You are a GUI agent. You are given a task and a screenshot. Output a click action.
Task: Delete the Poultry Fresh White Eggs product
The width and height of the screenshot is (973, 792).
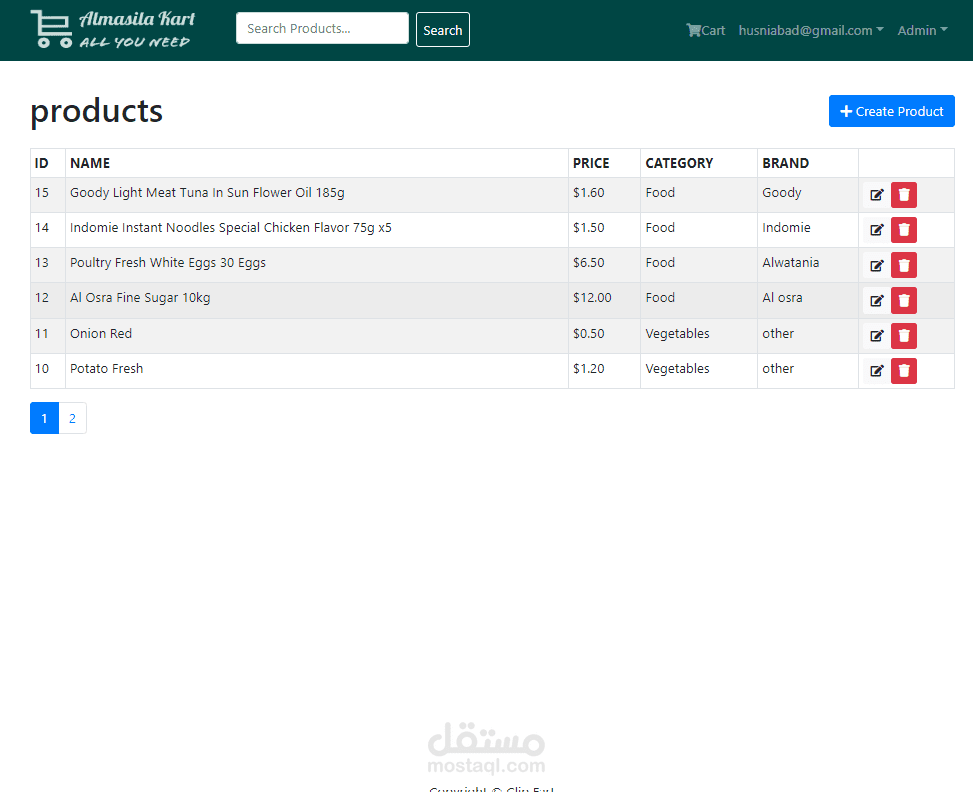coord(904,265)
